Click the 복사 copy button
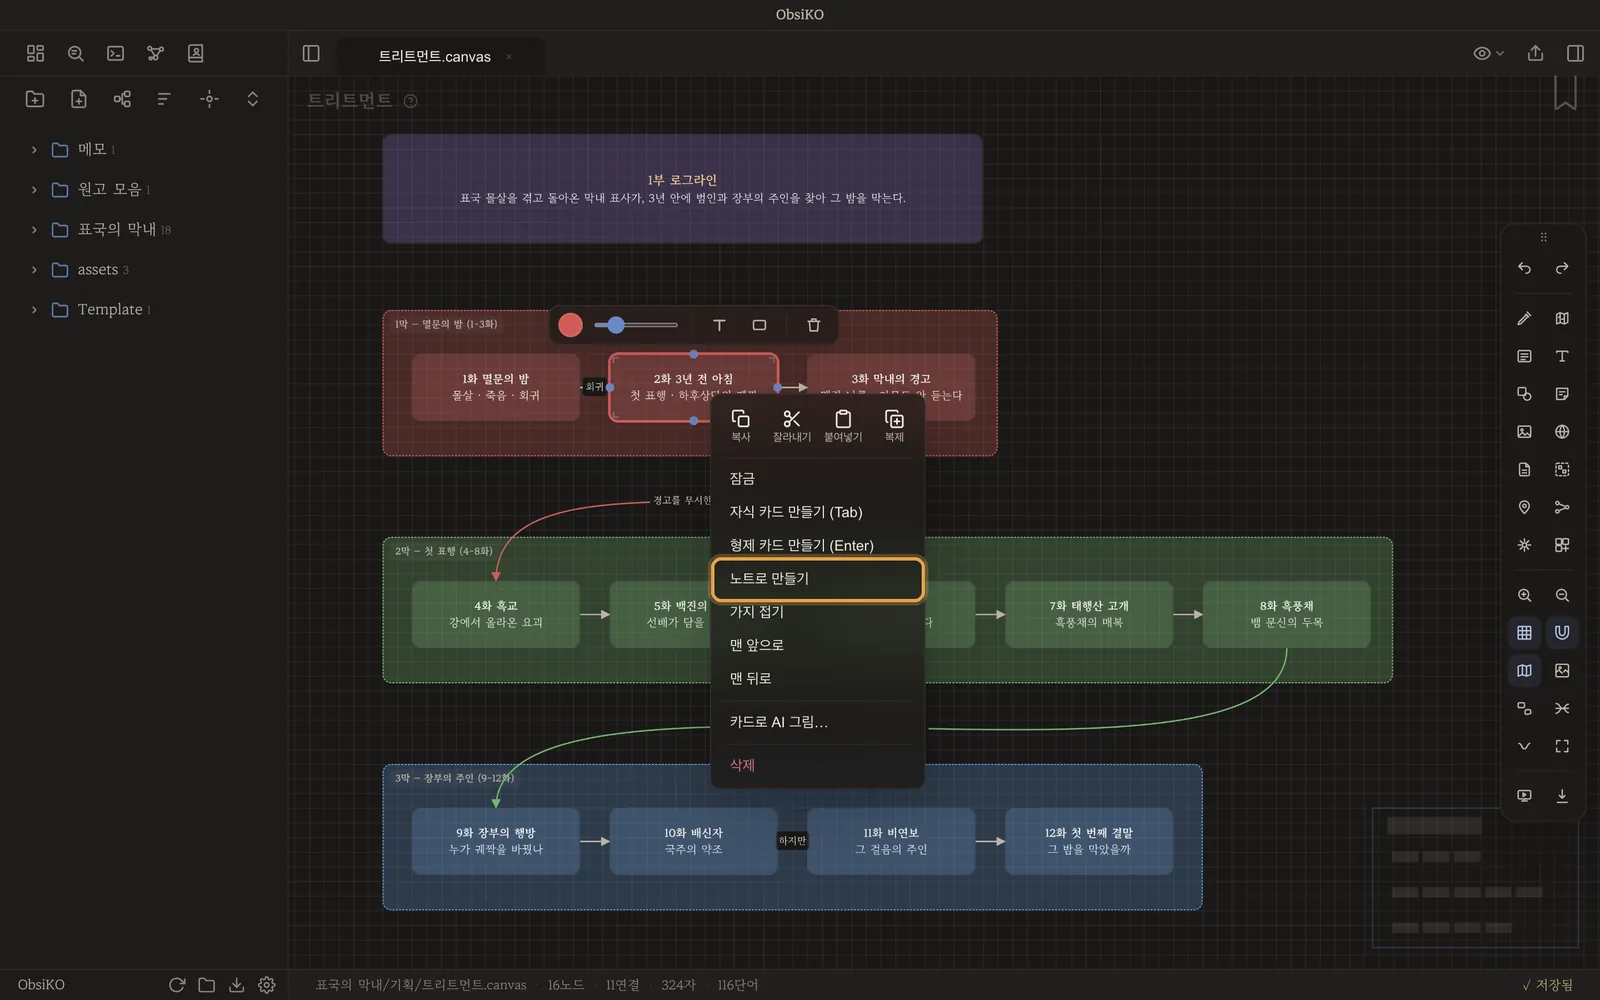Viewport: 1600px width, 1000px height. click(x=741, y=425)
